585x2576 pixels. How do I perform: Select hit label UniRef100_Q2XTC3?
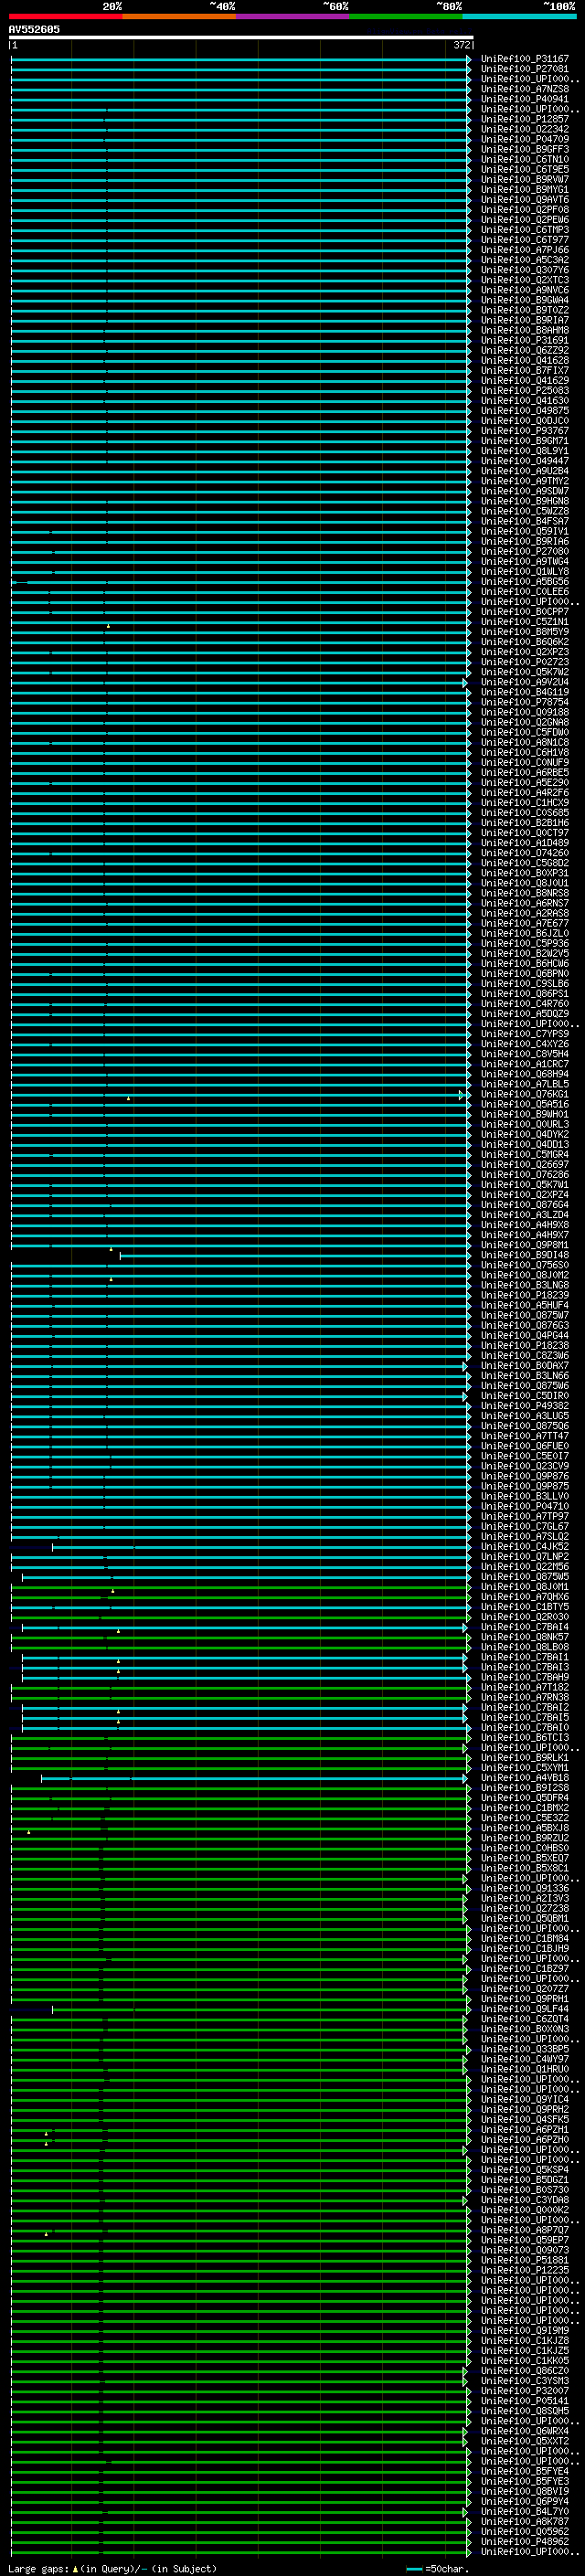pyautogui.click(x=525, y=280)
